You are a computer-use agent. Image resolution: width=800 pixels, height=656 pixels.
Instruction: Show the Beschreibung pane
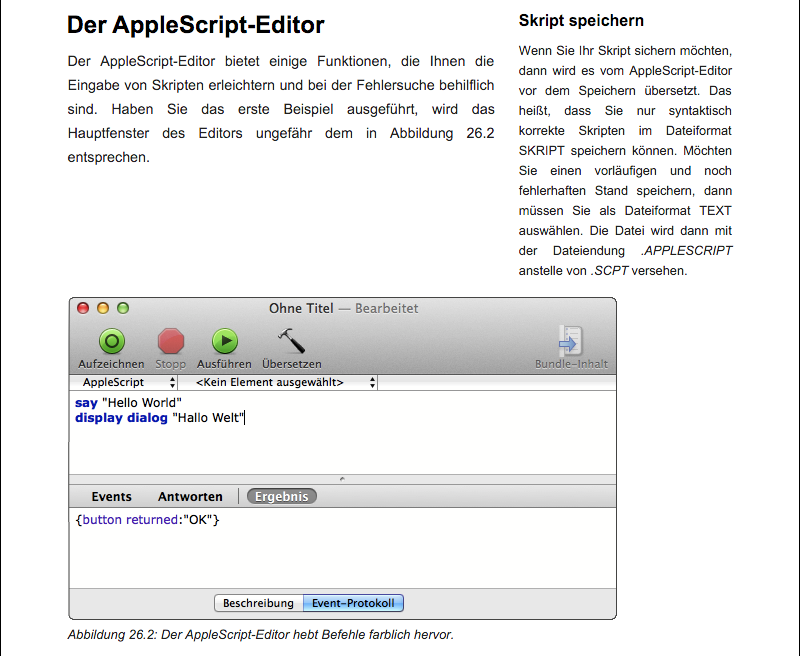259,603
